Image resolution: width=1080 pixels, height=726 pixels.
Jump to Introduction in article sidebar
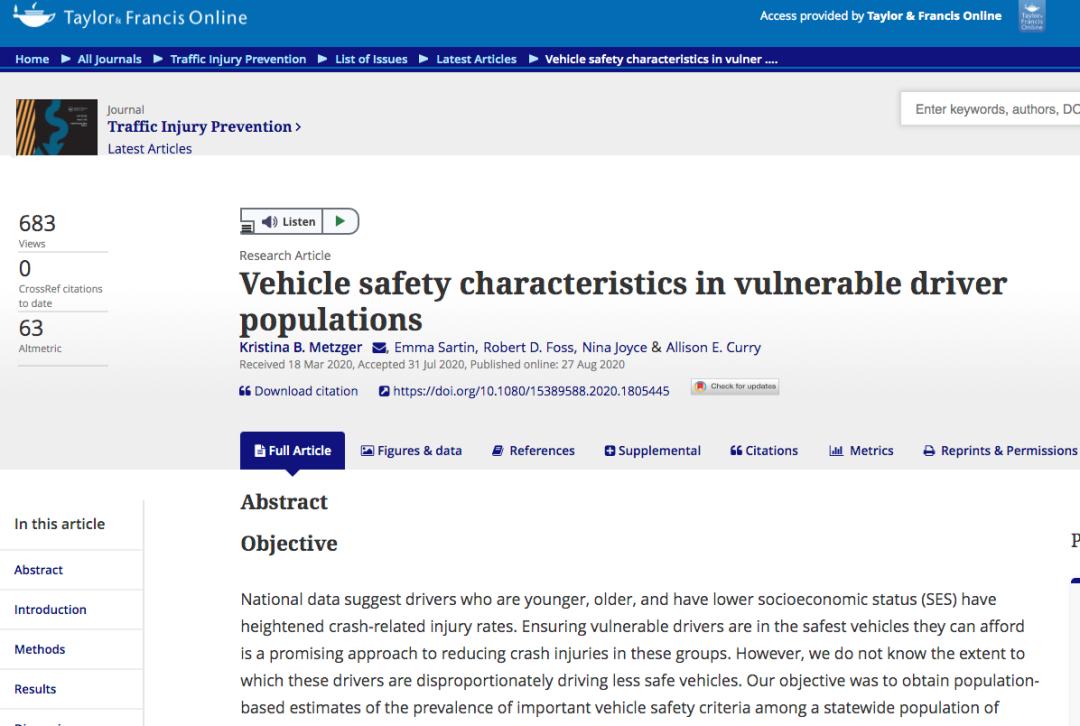click(50, 609)
